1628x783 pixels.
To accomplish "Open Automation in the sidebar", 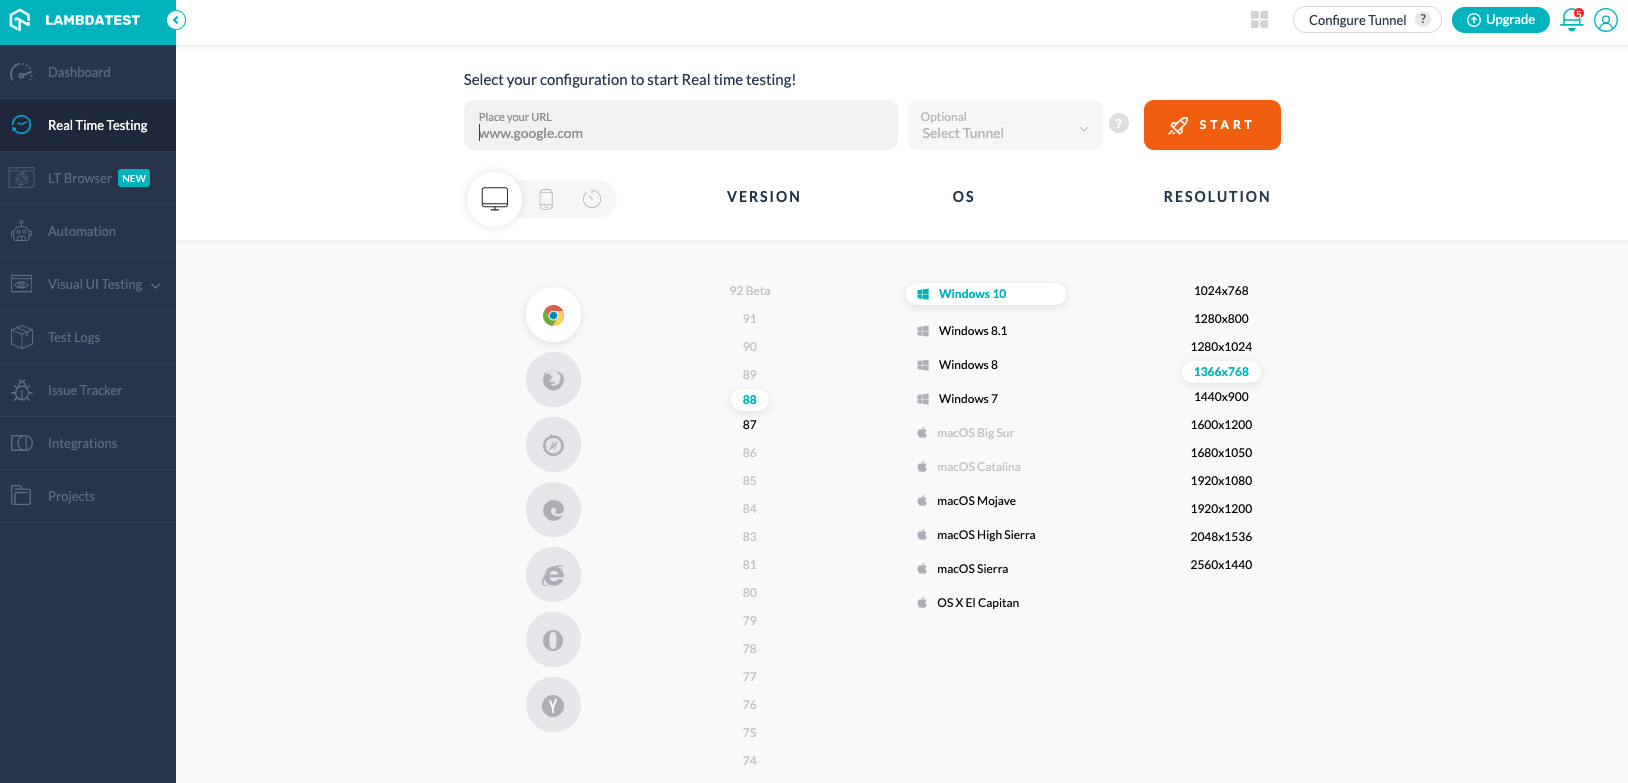I will (88, 231).
